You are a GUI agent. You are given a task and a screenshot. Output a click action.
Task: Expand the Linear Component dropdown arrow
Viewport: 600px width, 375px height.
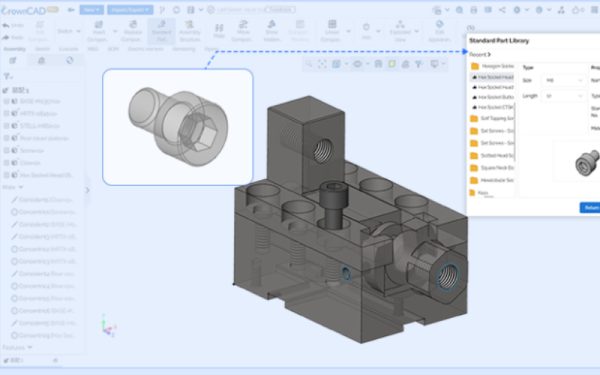click(x=348, y=31)
